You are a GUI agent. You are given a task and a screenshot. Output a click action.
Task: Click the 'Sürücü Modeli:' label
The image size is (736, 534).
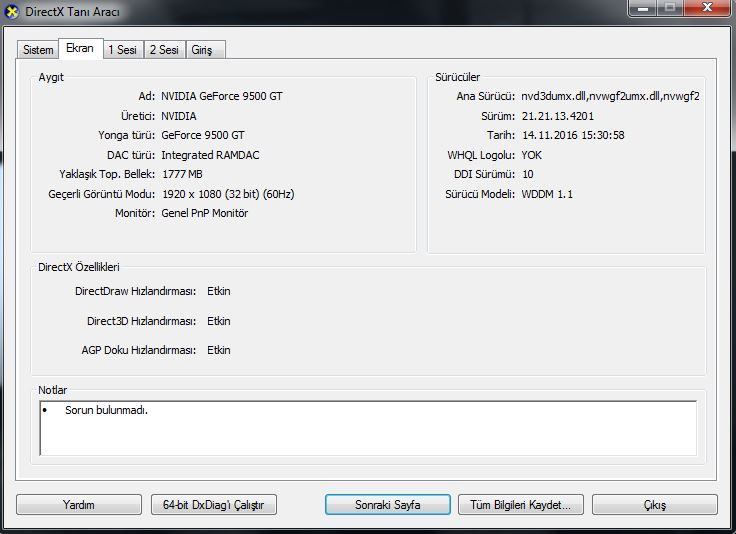(x=480, y=194)
